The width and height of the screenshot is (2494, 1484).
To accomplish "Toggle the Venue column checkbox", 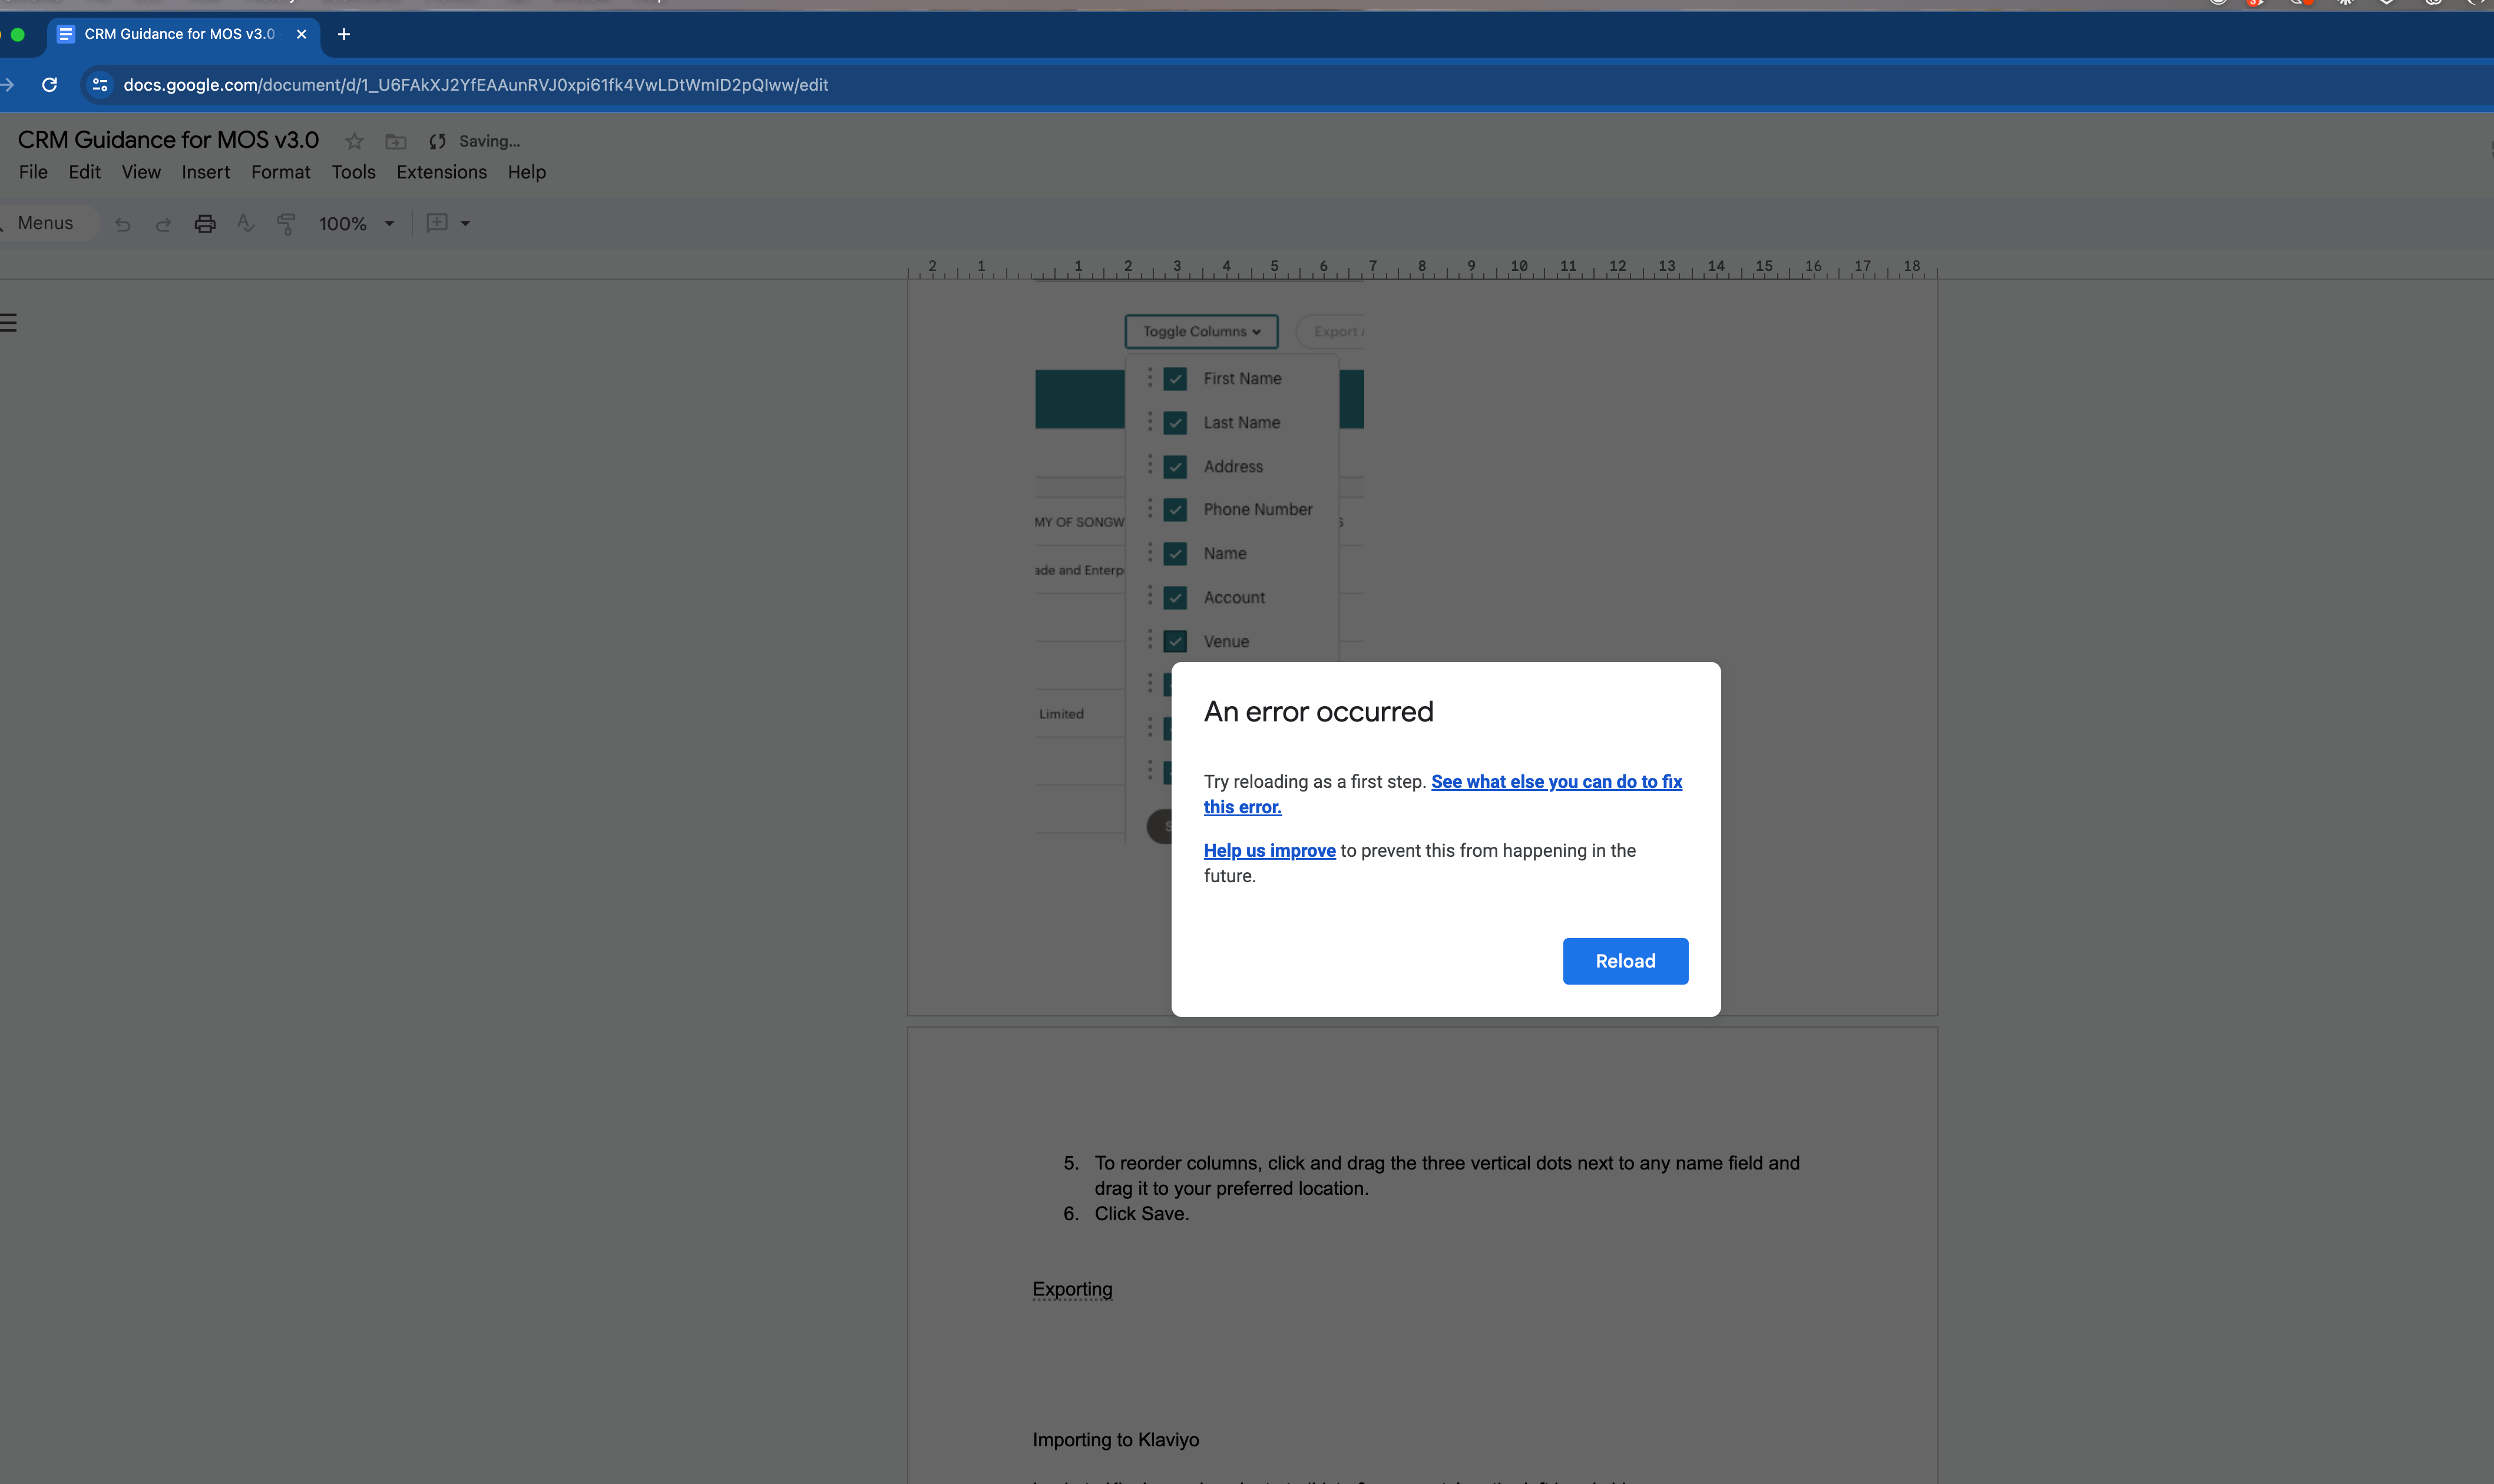I will 1175,641.
